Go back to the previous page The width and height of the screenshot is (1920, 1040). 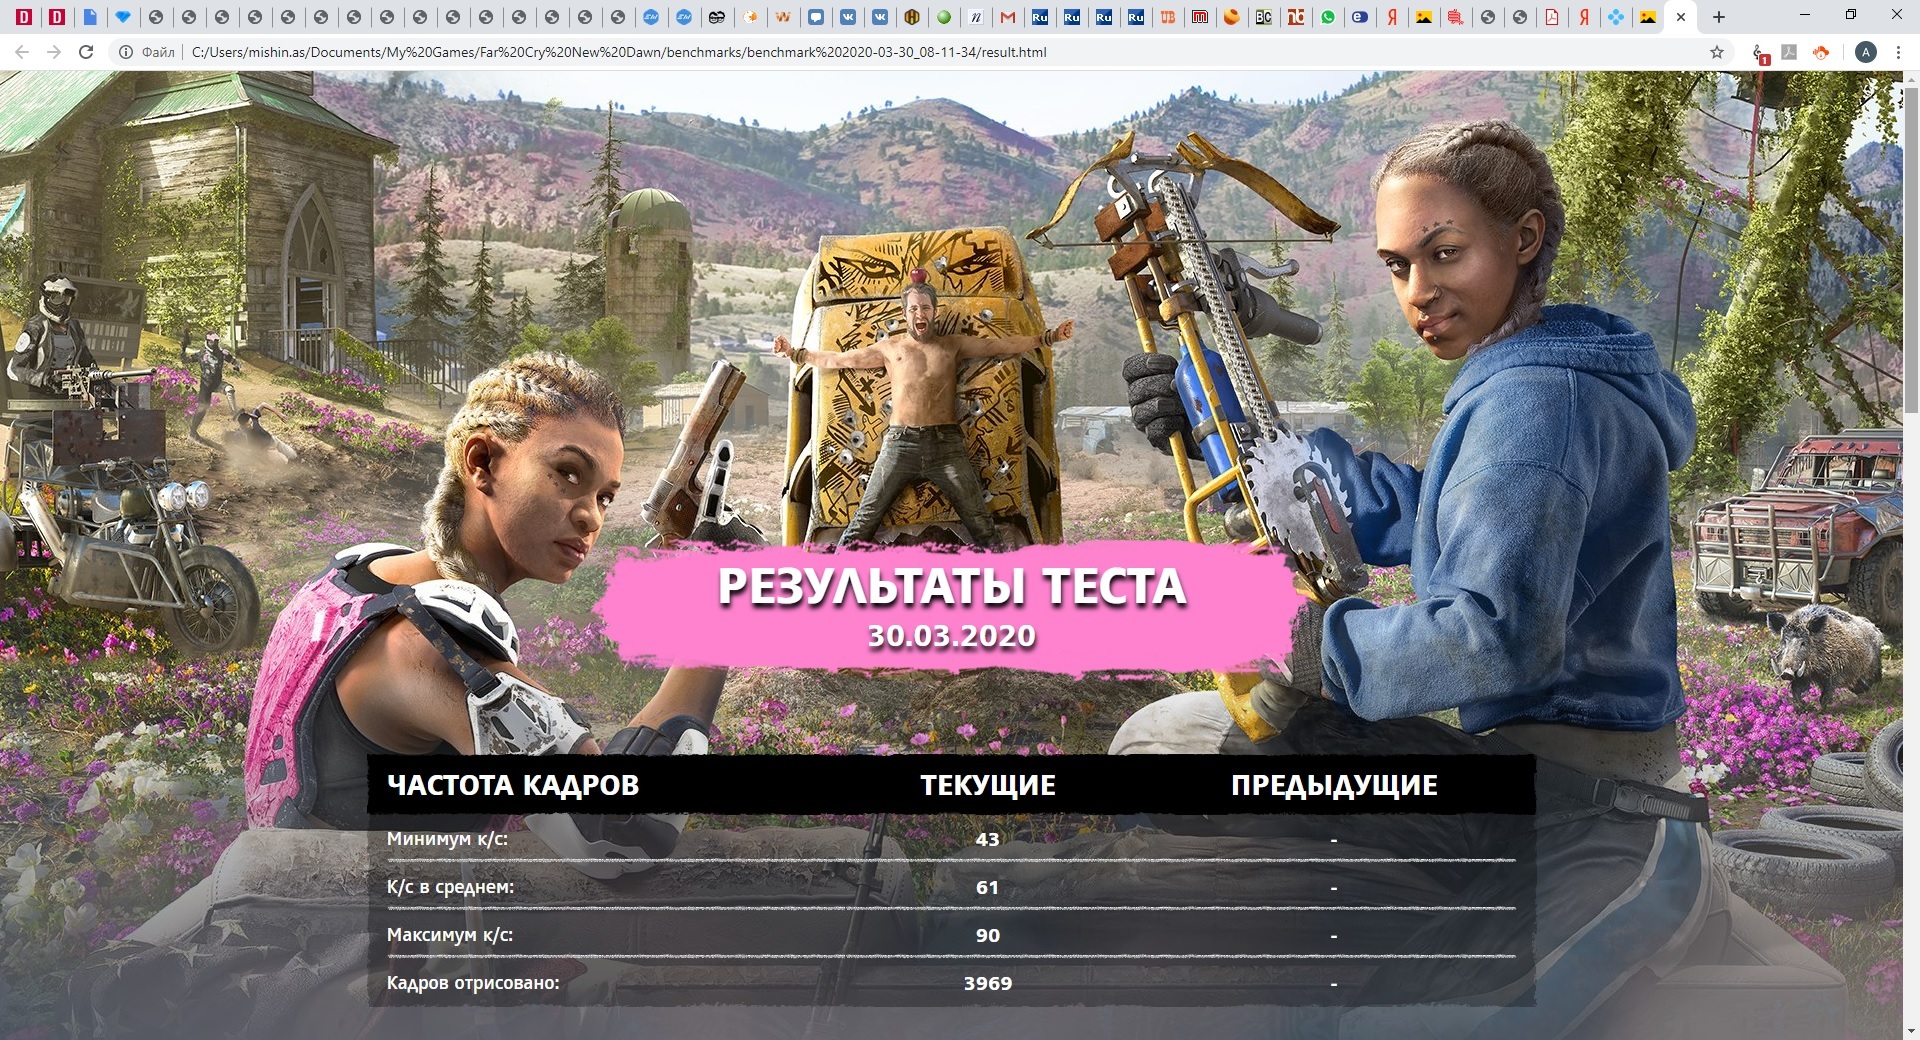point(22,52)
